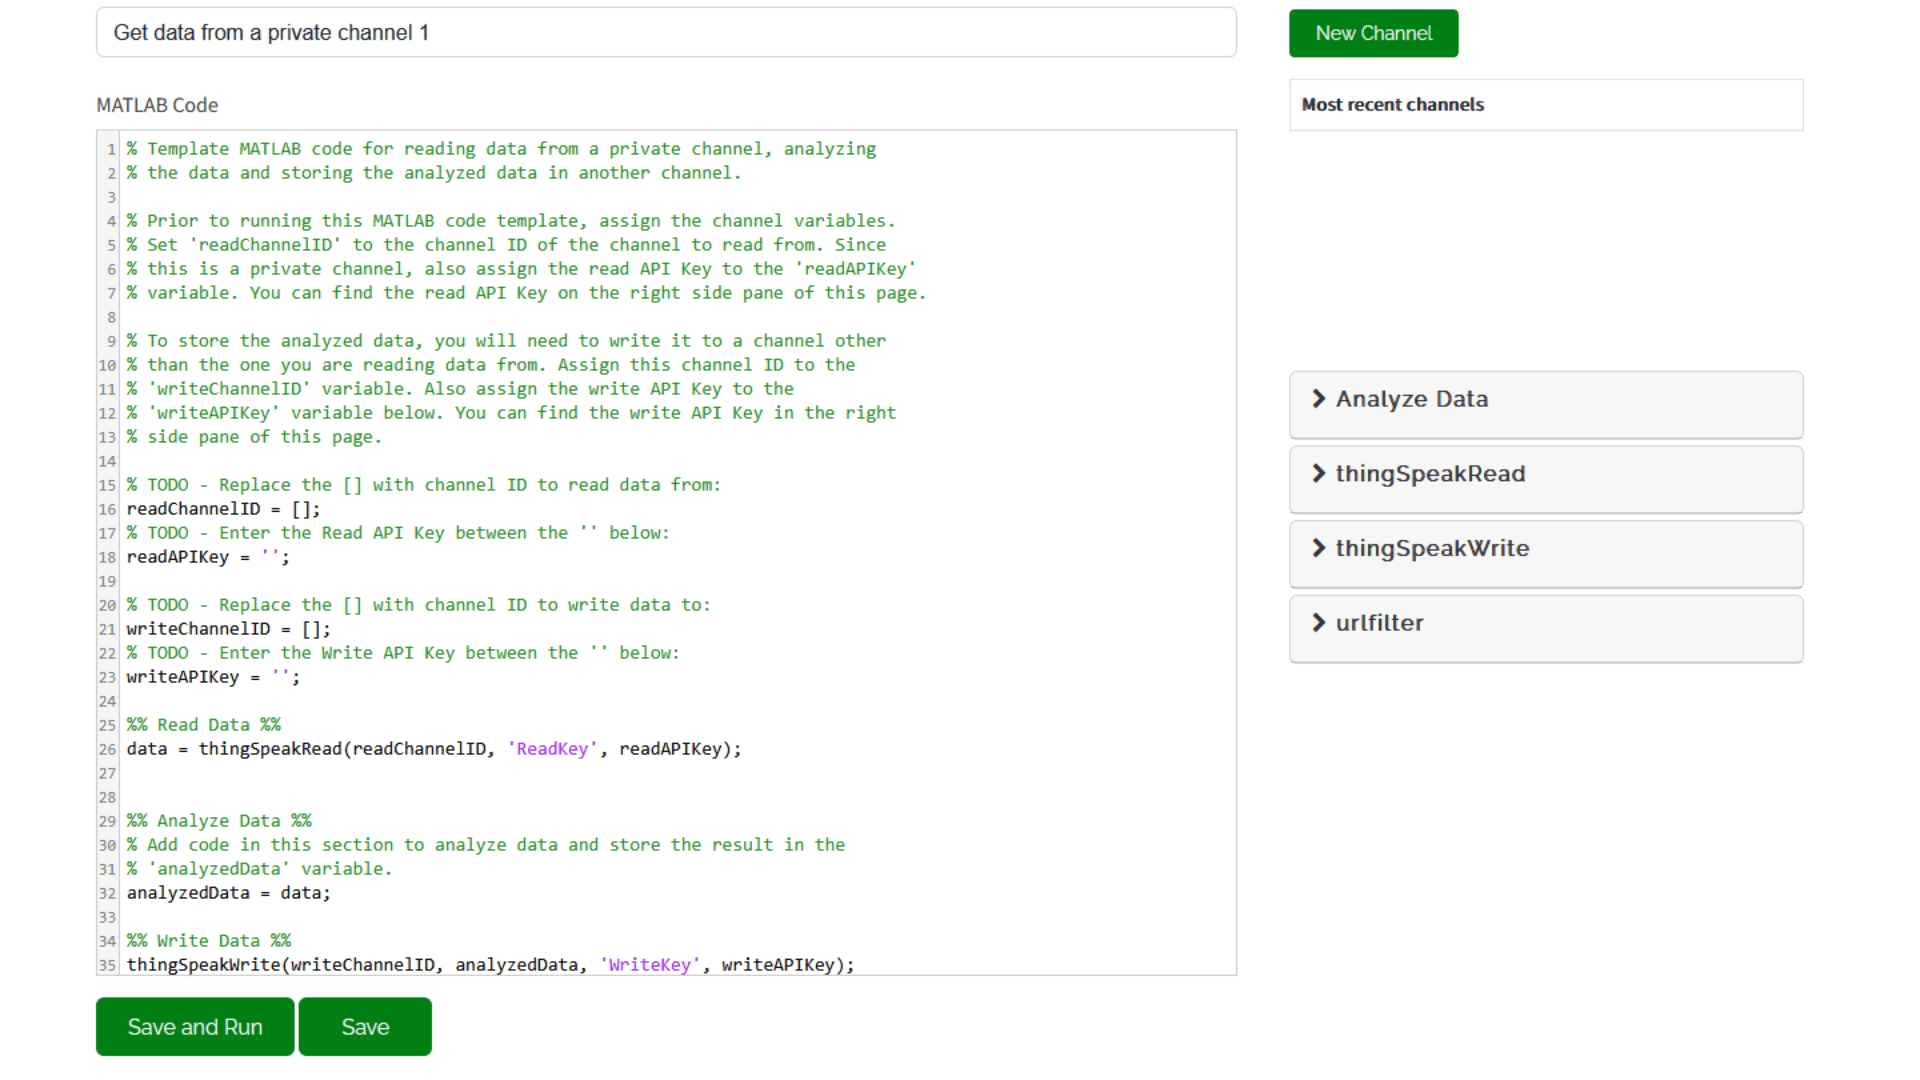Click the Save button
Image resolution: width=1920 pixels, height=1080 pixels.
(365, 1026)
